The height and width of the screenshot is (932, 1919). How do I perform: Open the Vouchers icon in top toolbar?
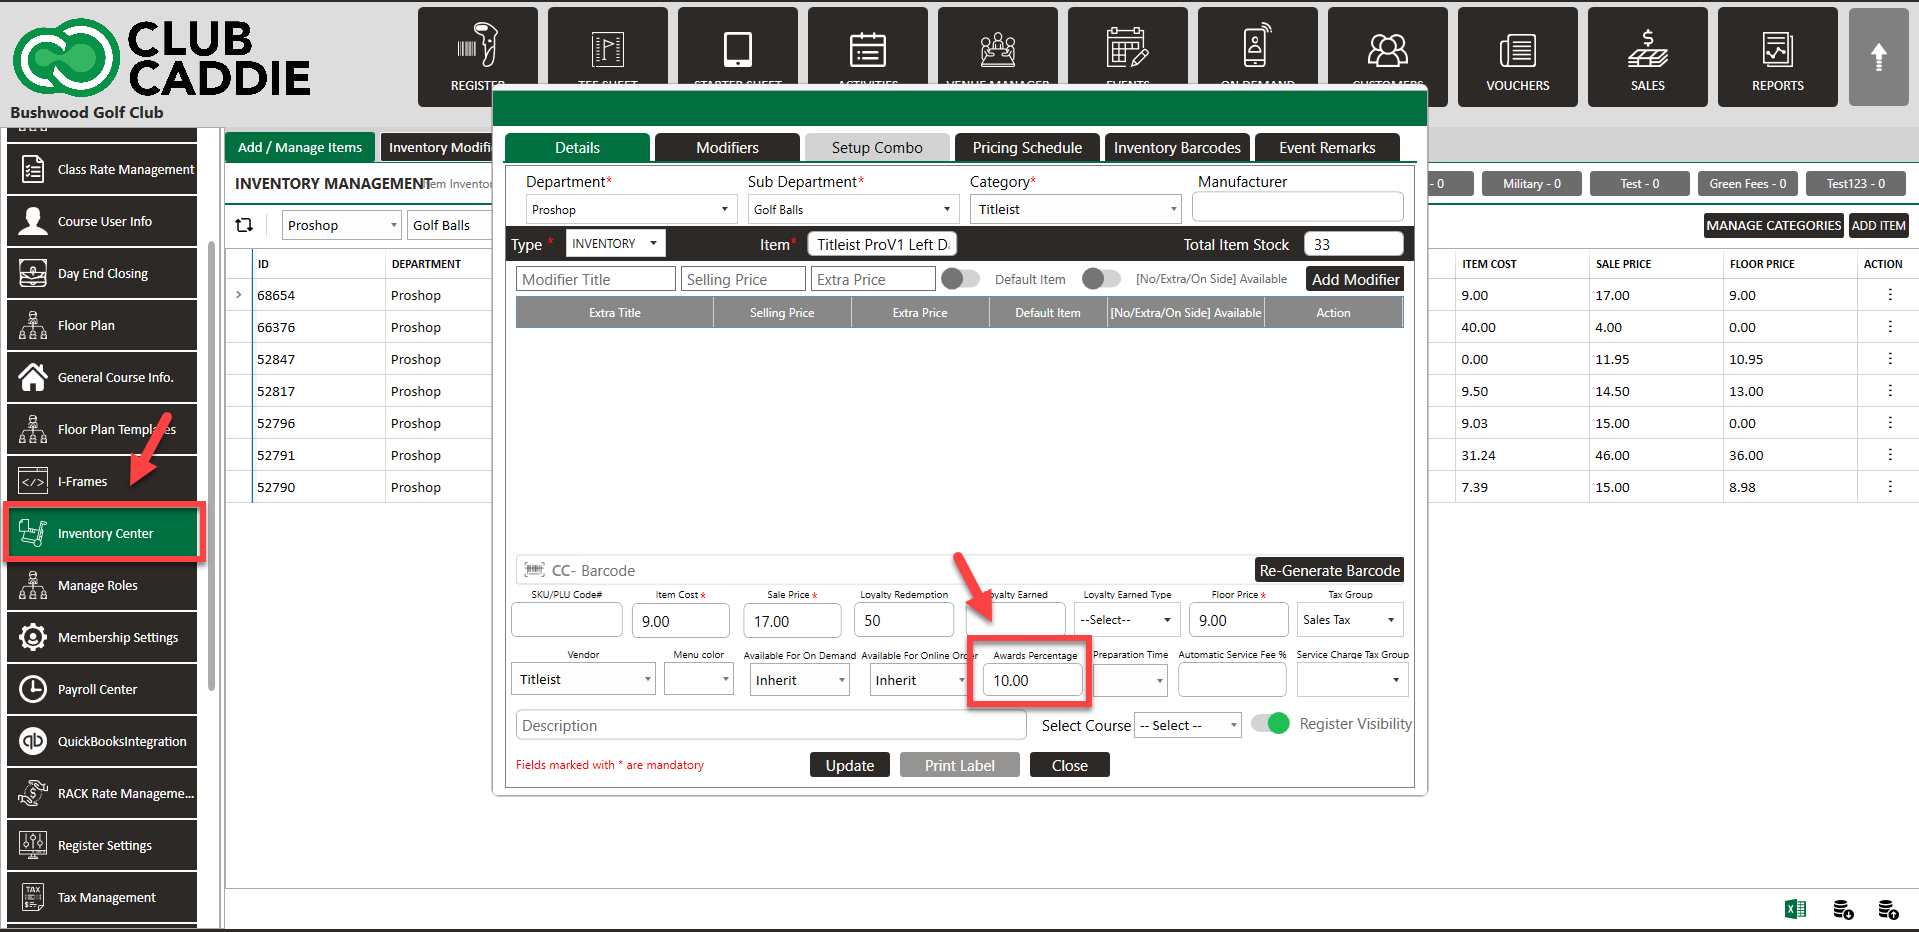[1517, 57]
